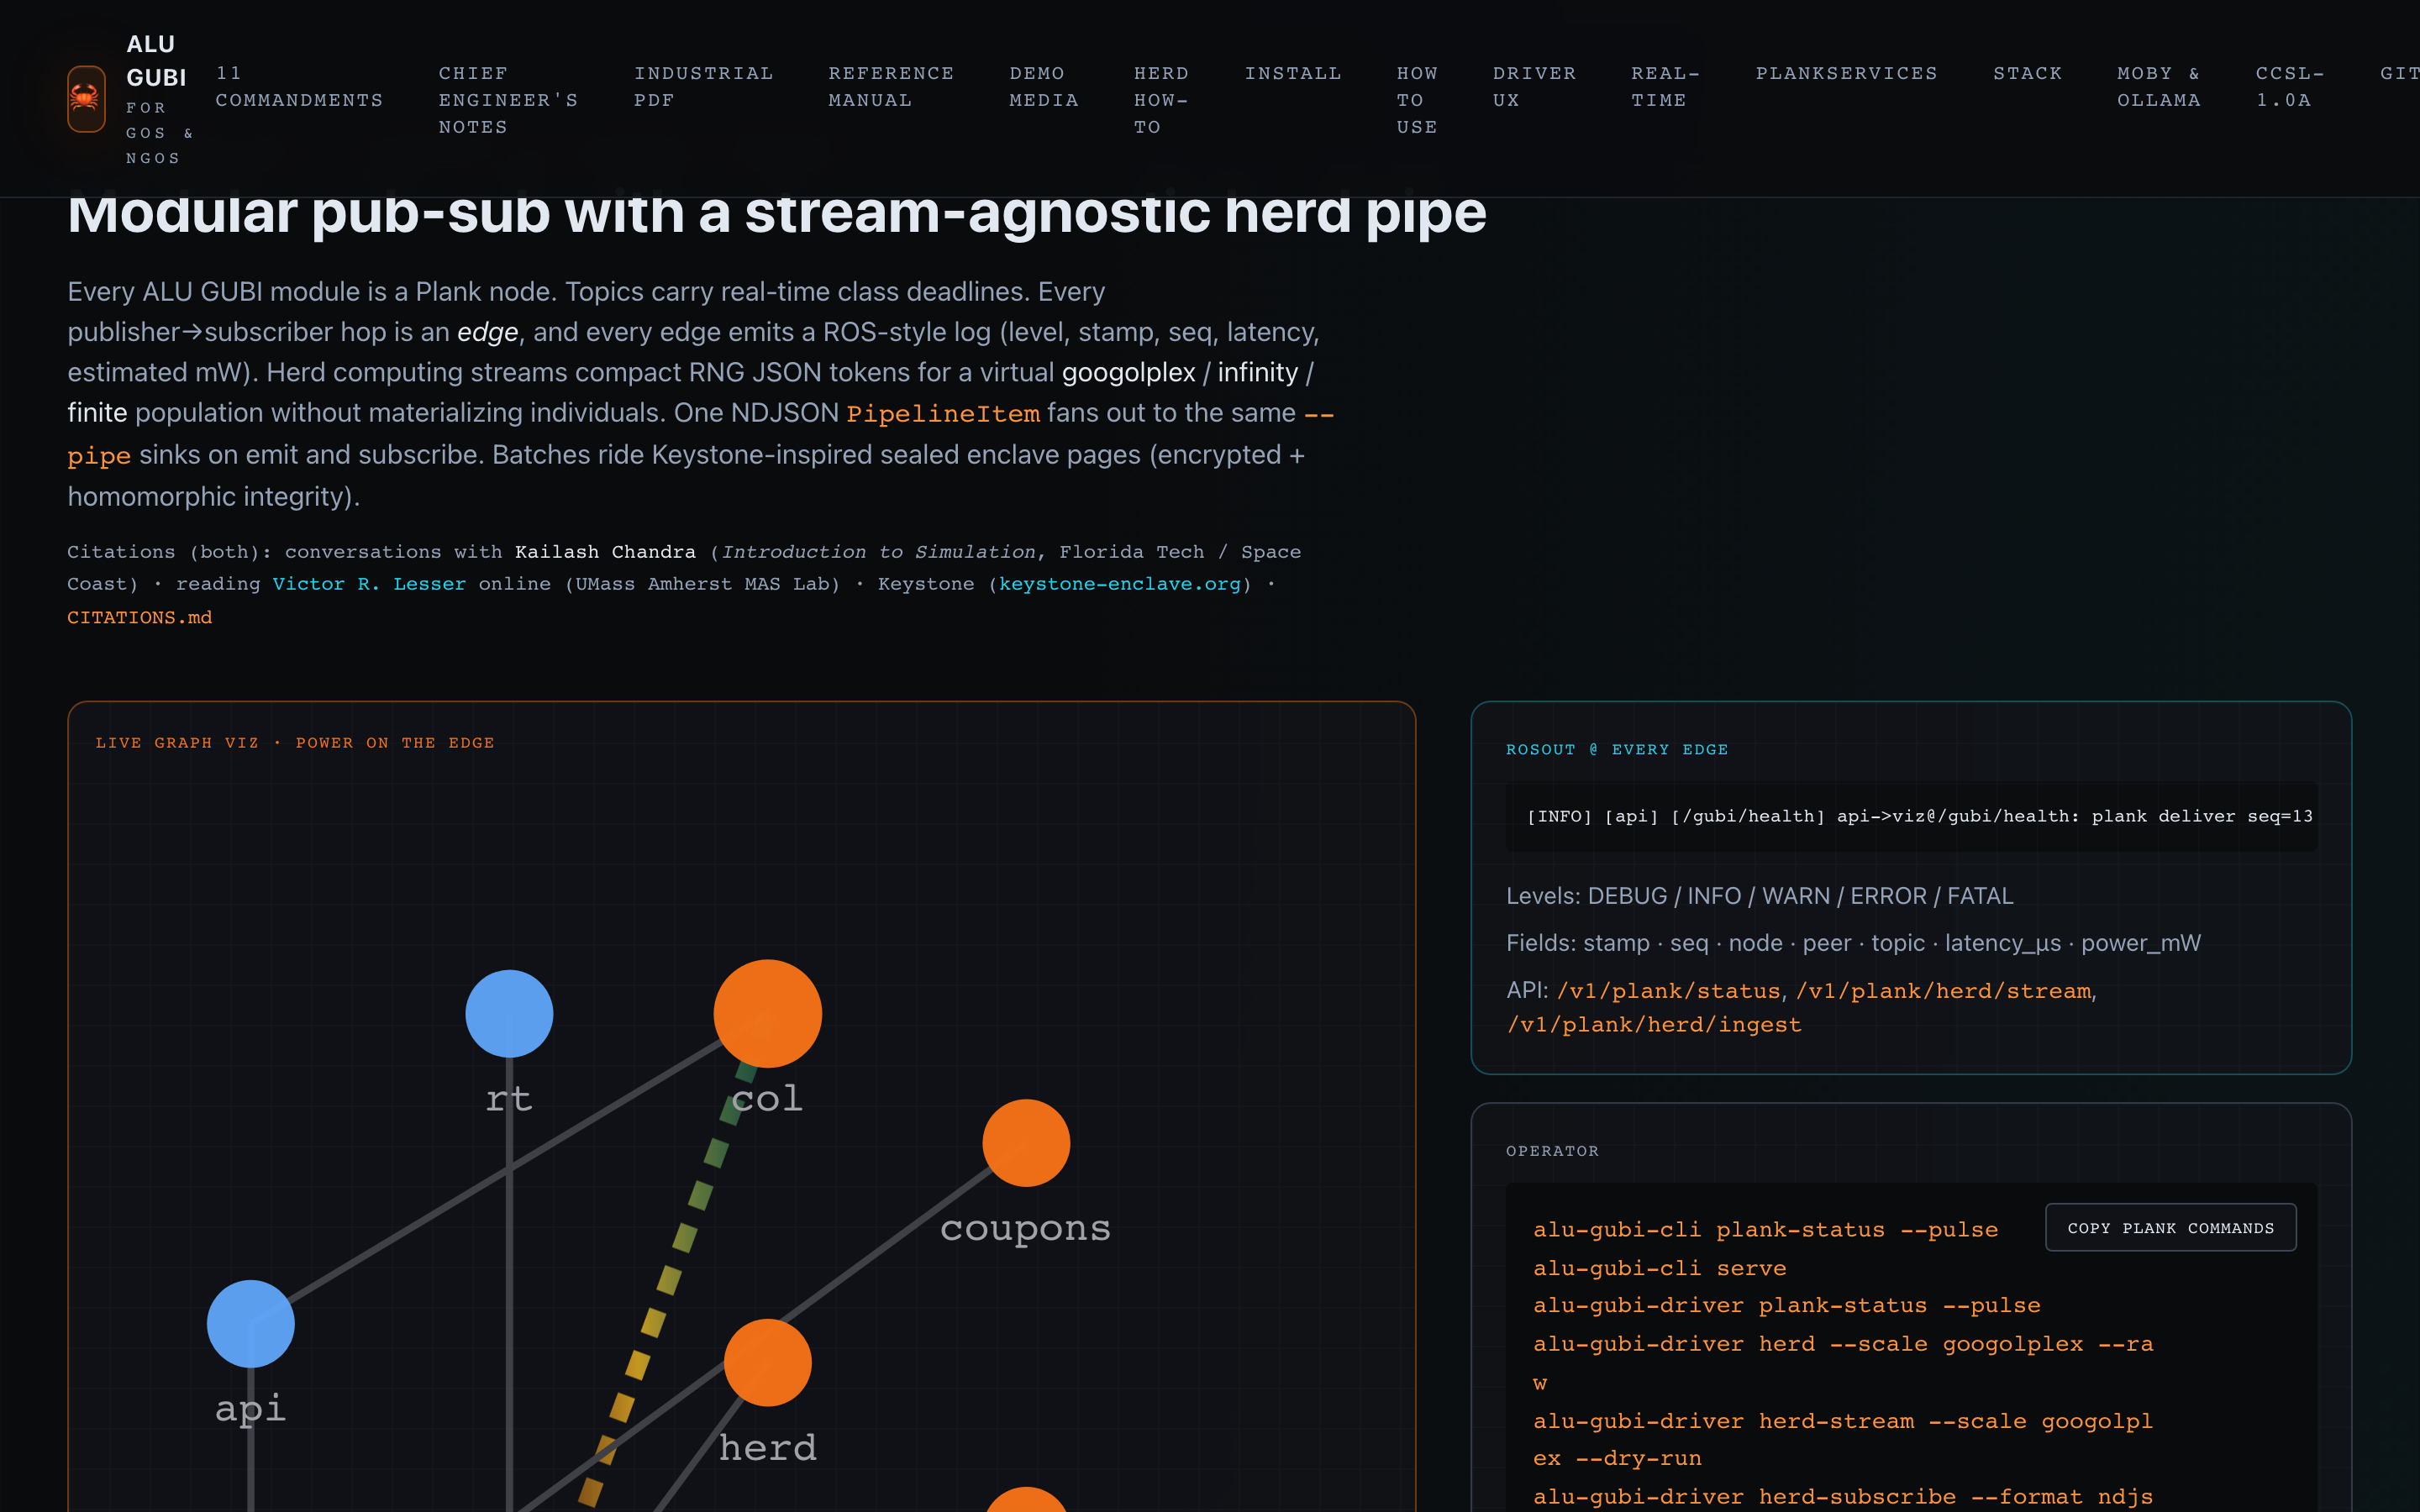This screenshot has height=1512, width=2420.
Task: Click 'alu-gubi-cli plank-status --pulse' command
Action: 1765,1230
